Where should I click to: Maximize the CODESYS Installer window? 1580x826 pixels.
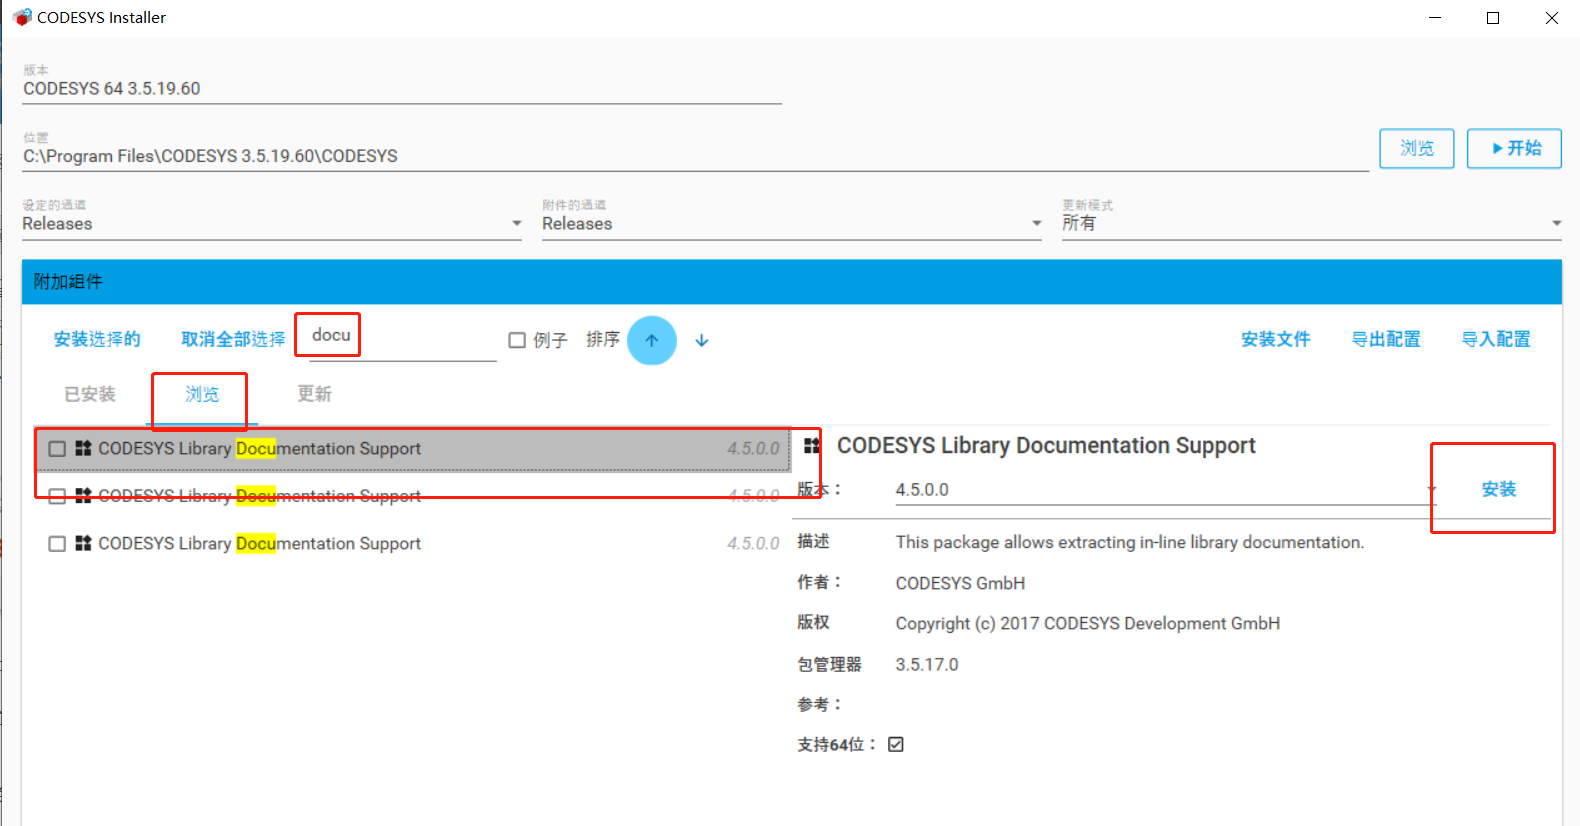click(1493, 18)
